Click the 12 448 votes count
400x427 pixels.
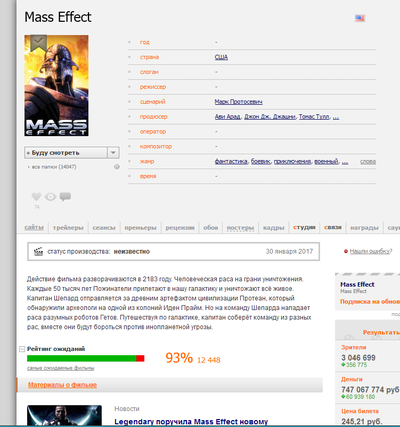pos(209,360)
